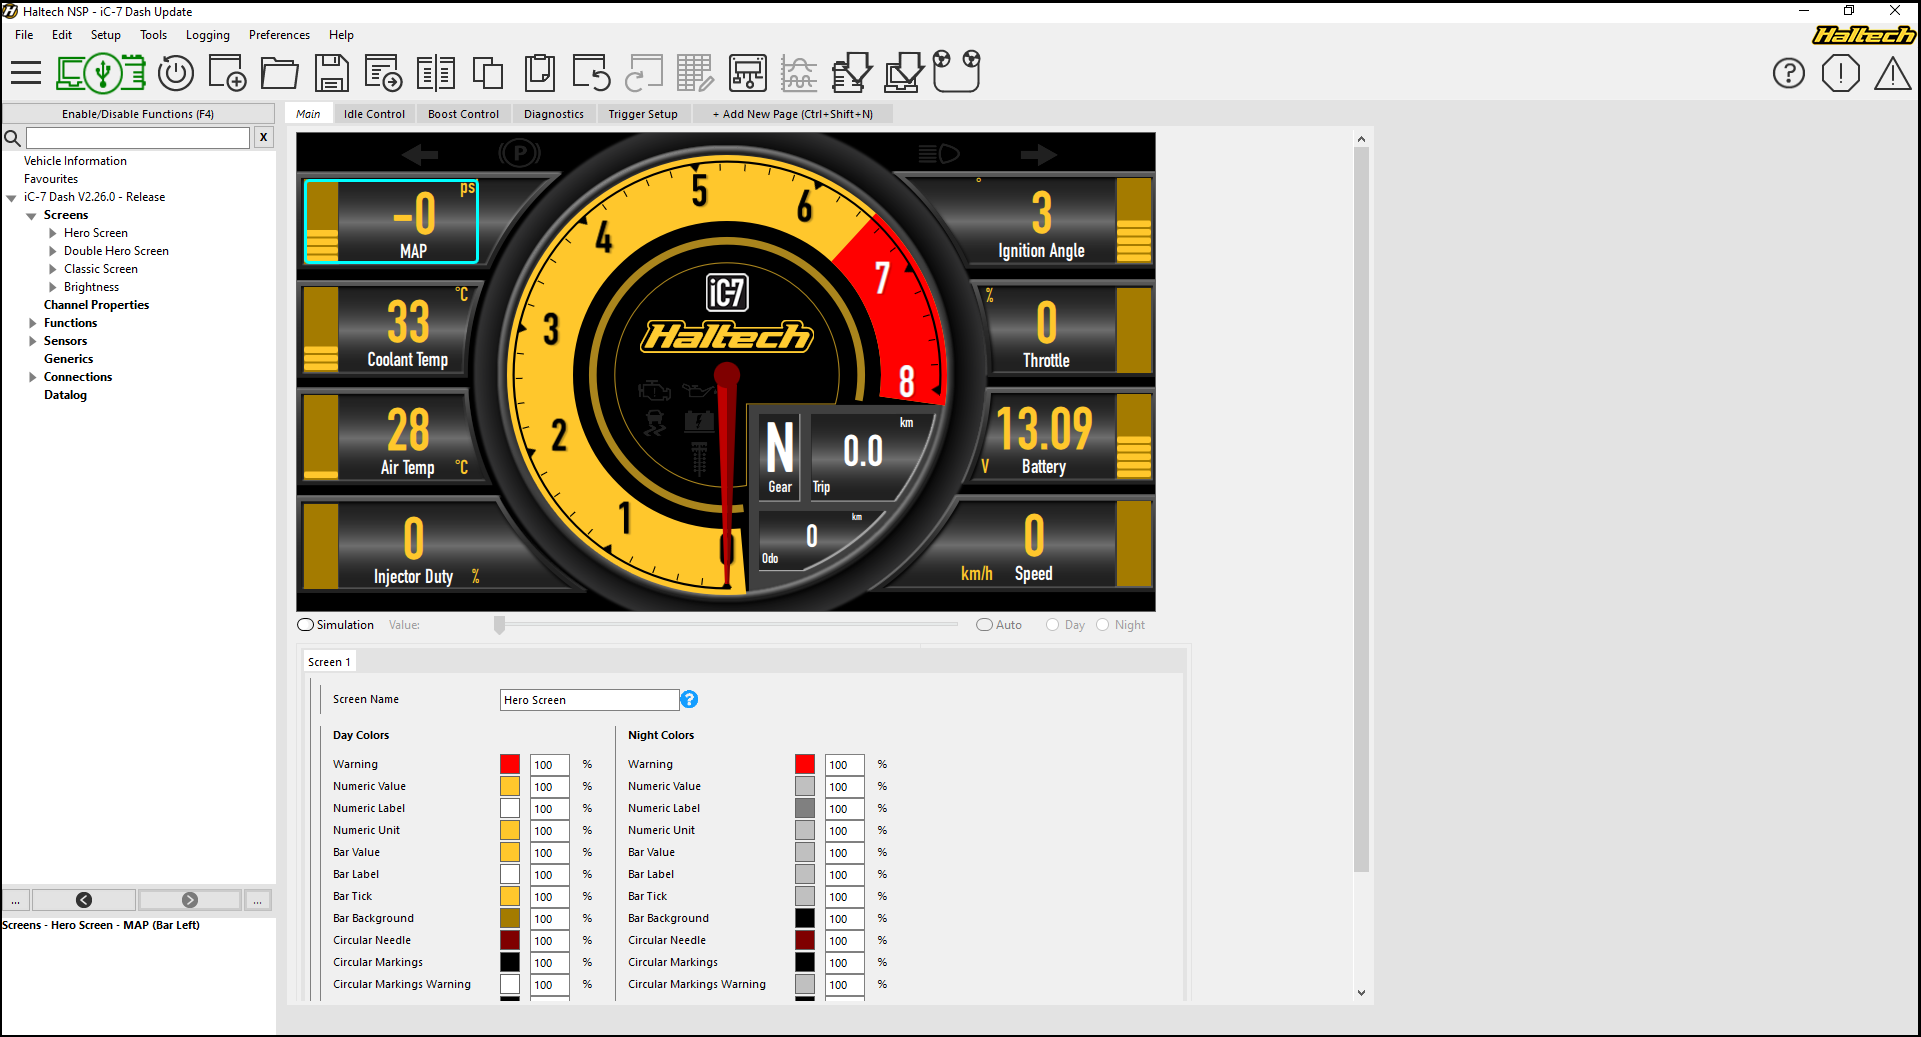This screenshot has height=1037, width=1921.
Task: Click the Screen Name input field
Action: click(x=589, y=700)
